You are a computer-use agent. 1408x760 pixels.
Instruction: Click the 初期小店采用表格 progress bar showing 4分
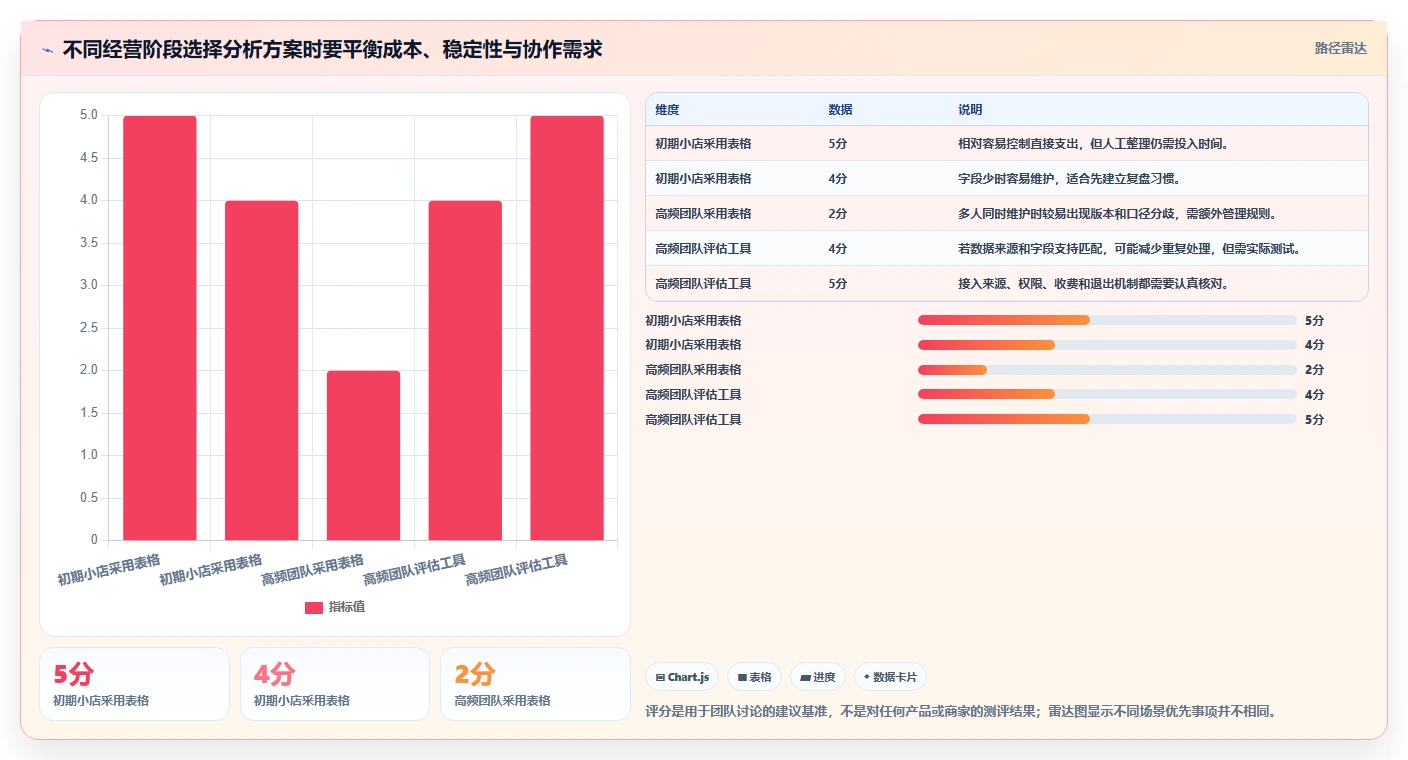[x=1107, y=345]
